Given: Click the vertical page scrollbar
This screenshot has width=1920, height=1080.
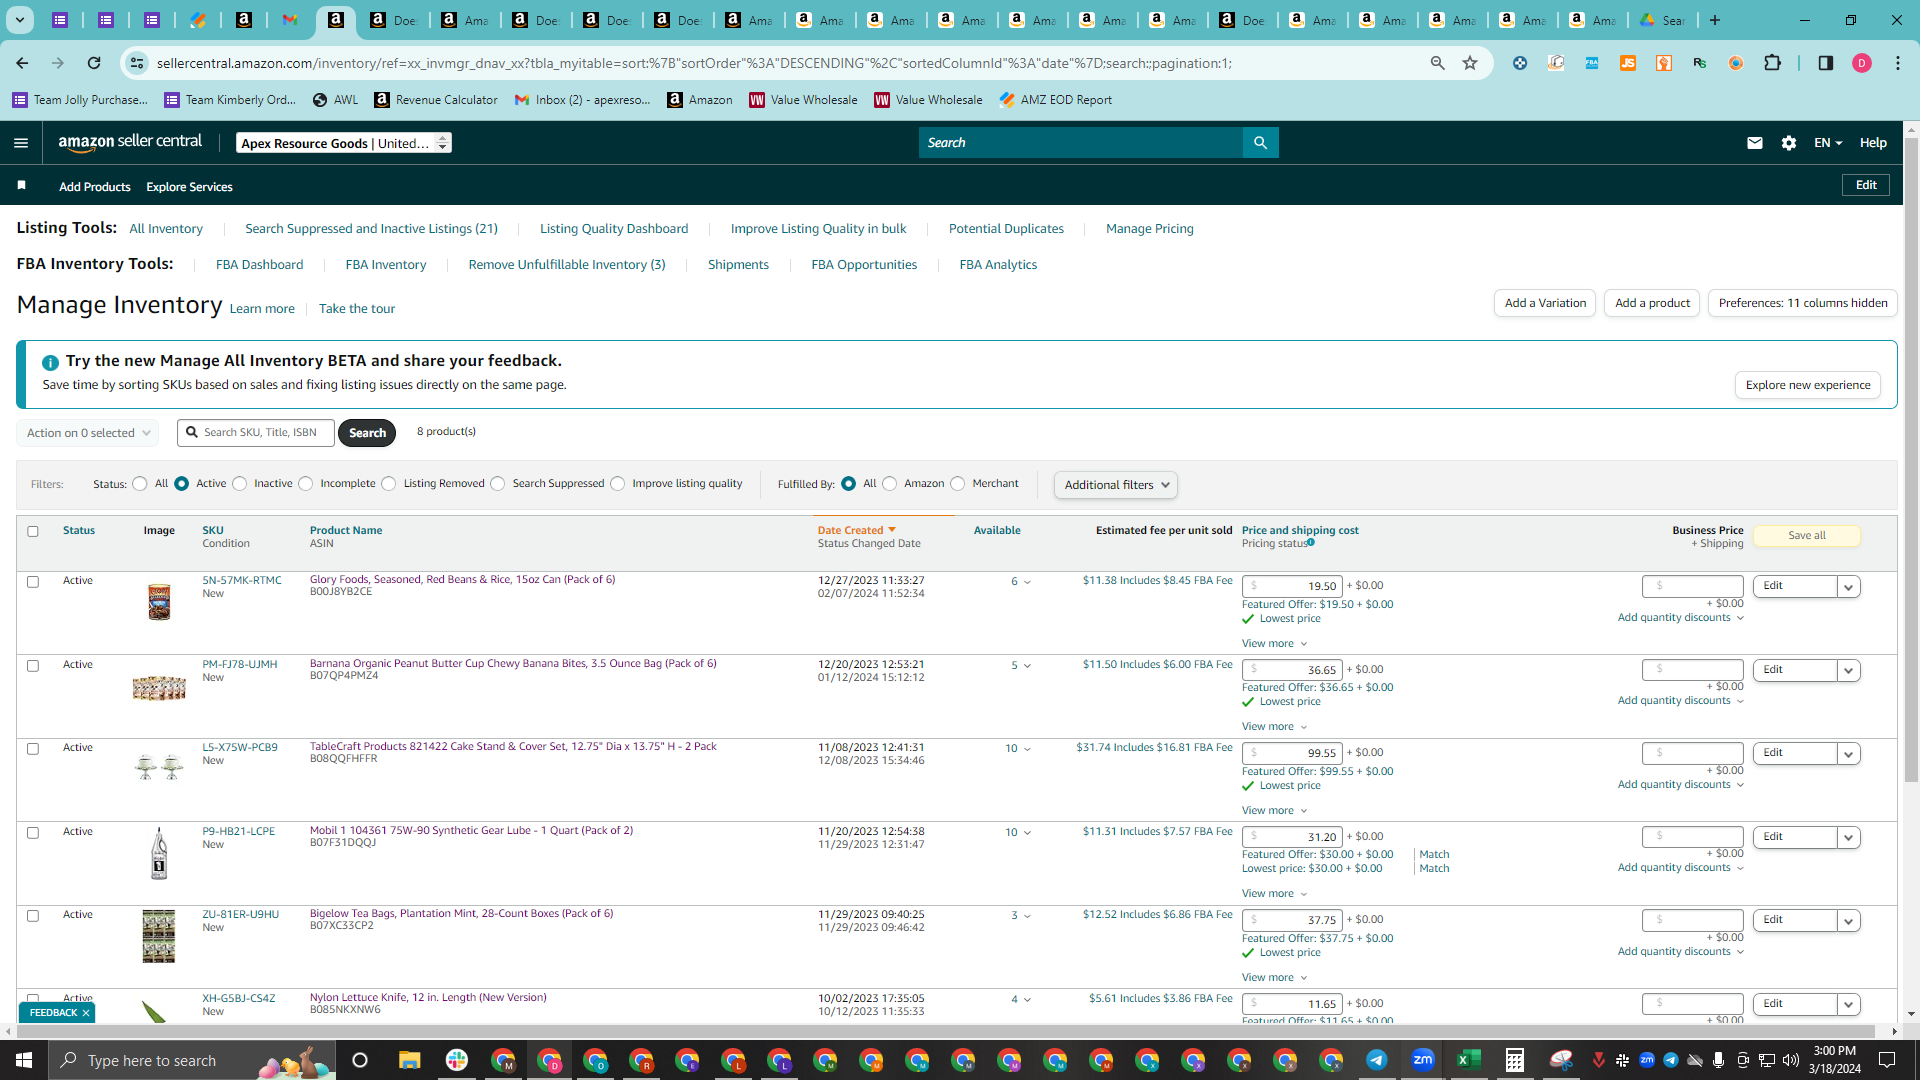Looking at the screenshot, I should (x=1911, y=460).
